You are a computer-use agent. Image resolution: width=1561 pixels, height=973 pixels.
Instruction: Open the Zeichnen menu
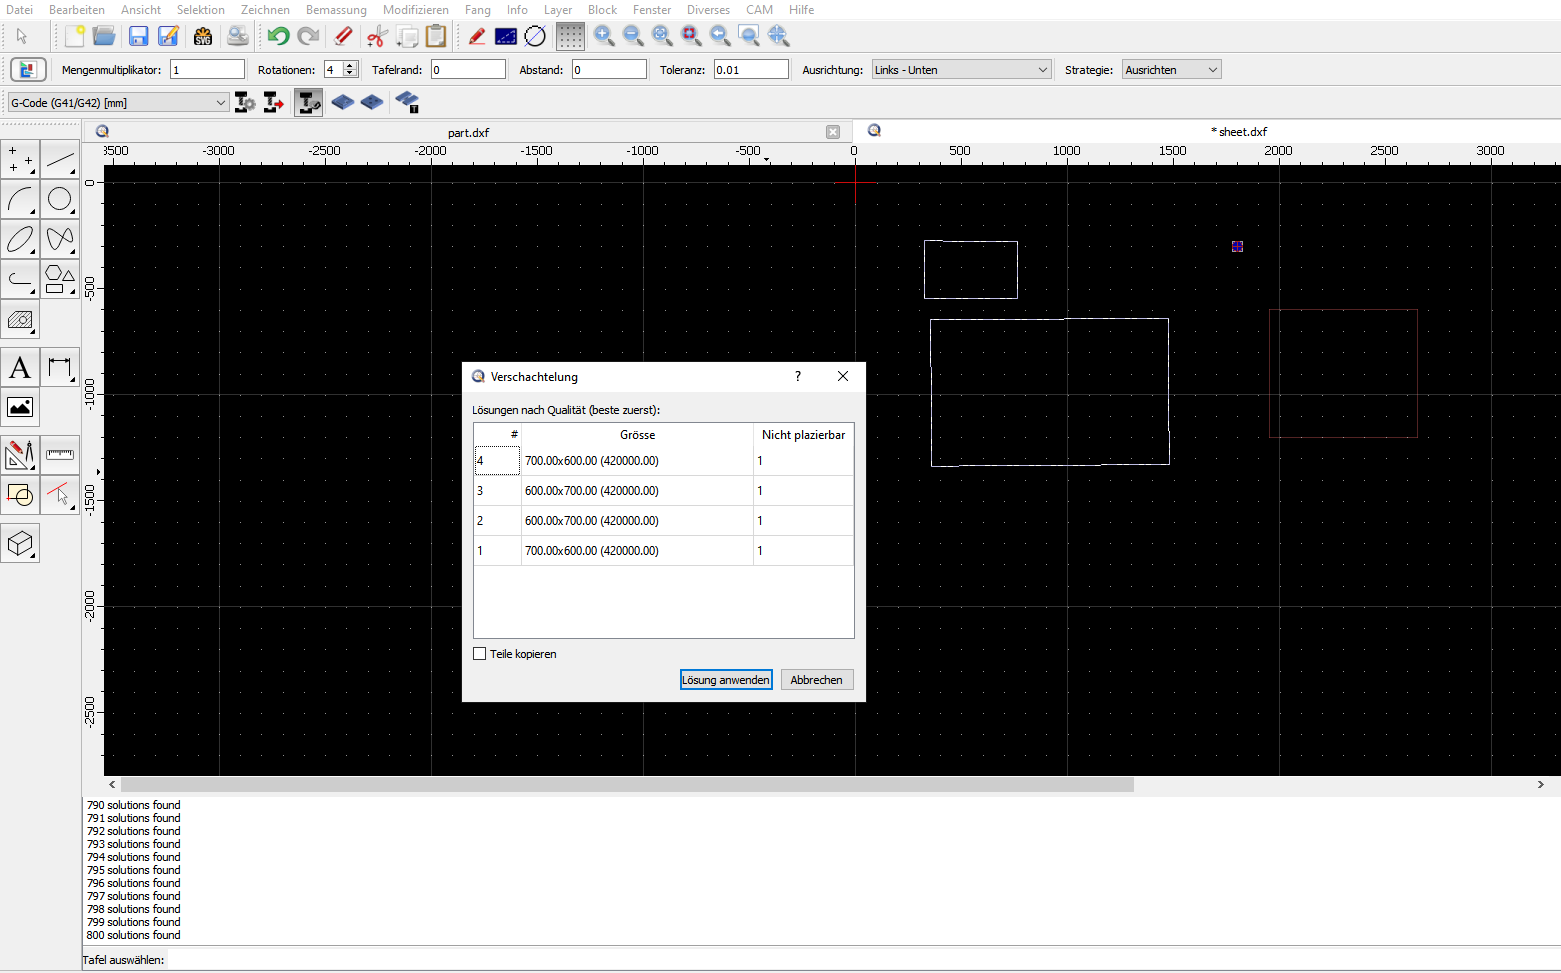[265, 10]
